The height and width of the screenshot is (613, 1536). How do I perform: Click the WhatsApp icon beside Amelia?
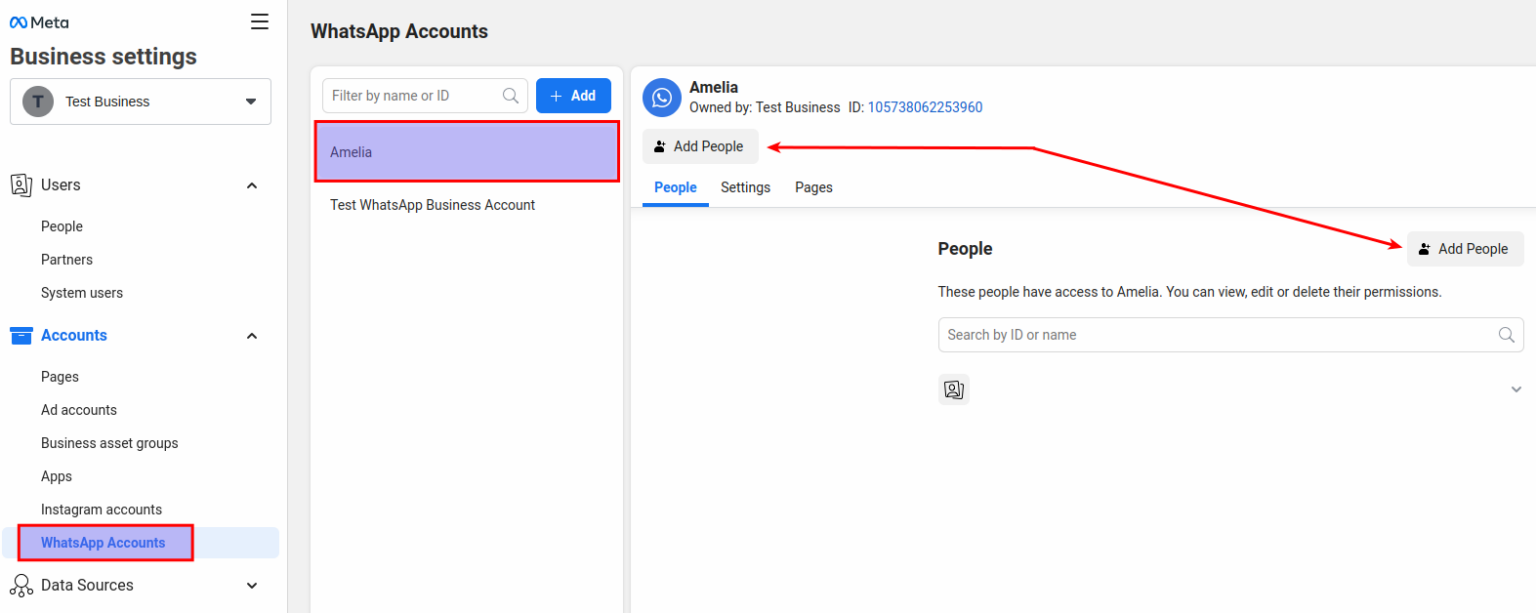(661, 97)
